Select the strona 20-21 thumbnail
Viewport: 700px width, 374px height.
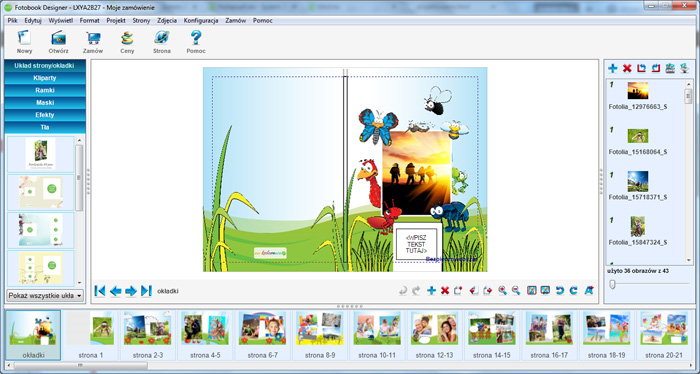tap(664, 335)
